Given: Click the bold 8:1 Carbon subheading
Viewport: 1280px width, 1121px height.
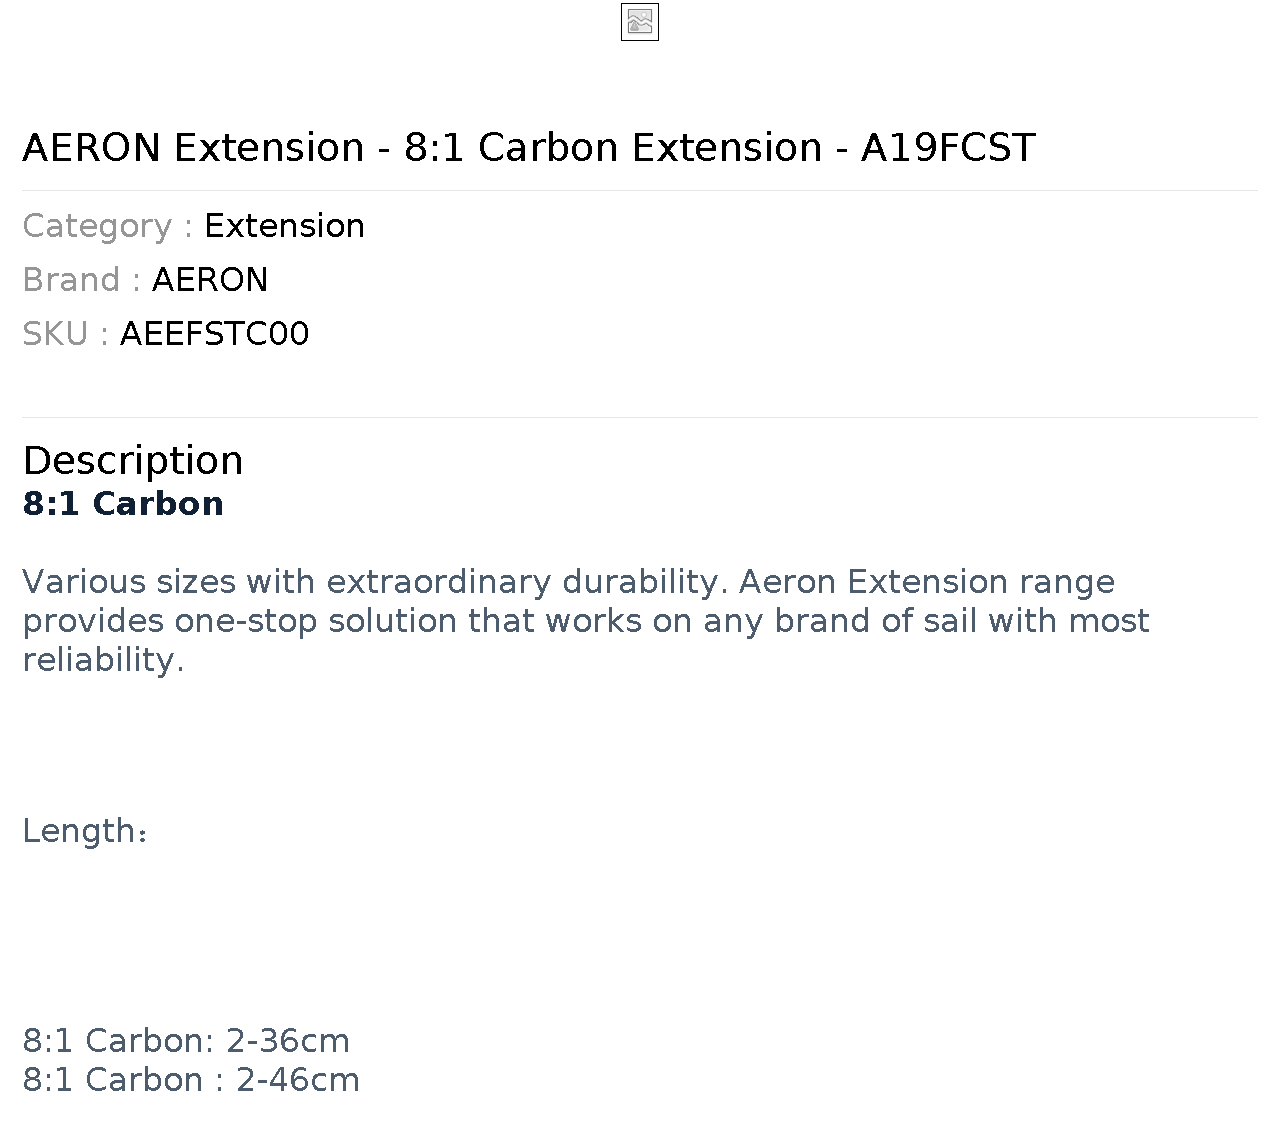Looking at the screenshot, I should [x=123, y=504].
